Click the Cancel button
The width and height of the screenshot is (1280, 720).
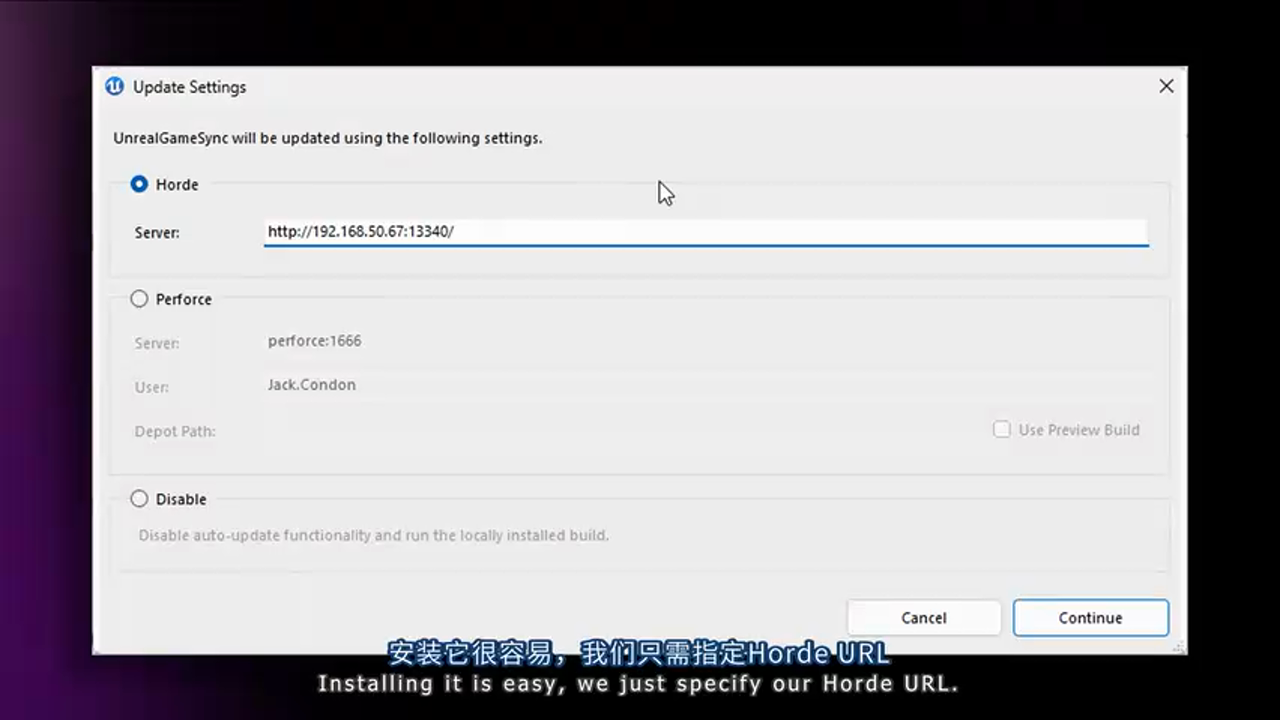[x=923, y=617]
